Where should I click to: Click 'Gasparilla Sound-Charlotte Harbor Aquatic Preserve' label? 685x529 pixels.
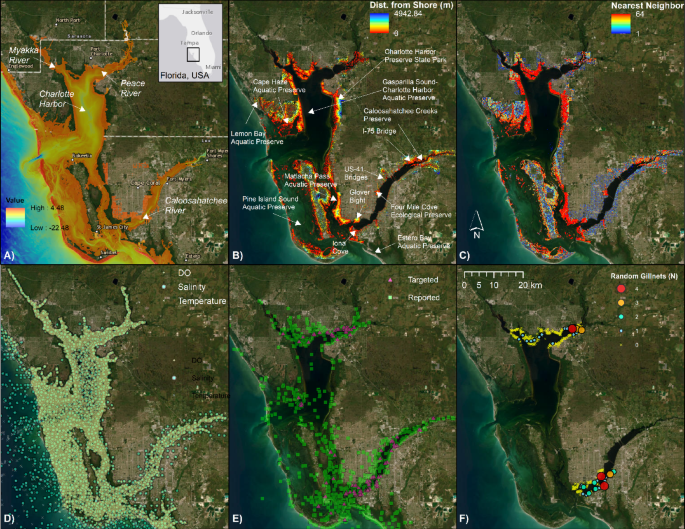click(409, 90)
